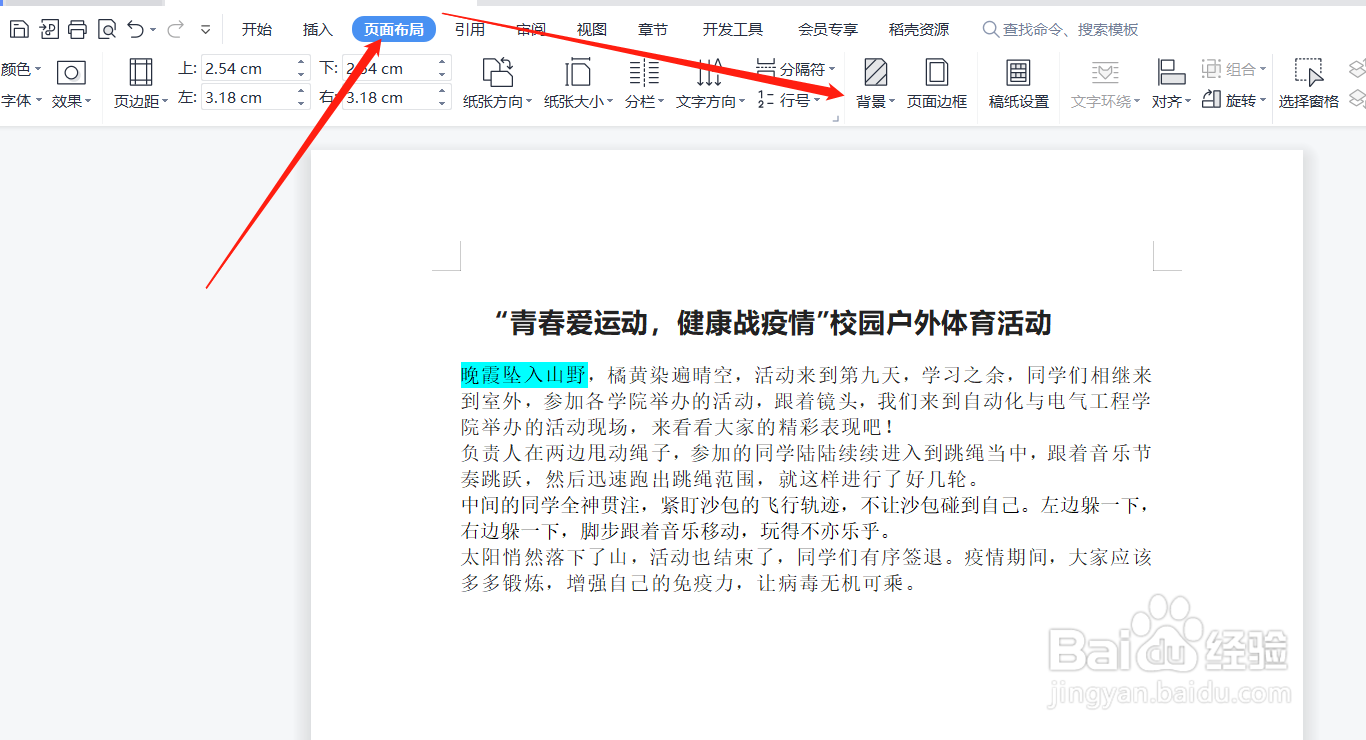The width and height of the screenshot is (1366, 740).
Task: Click the export file icon next to Save
Action: tap(48, 29)
